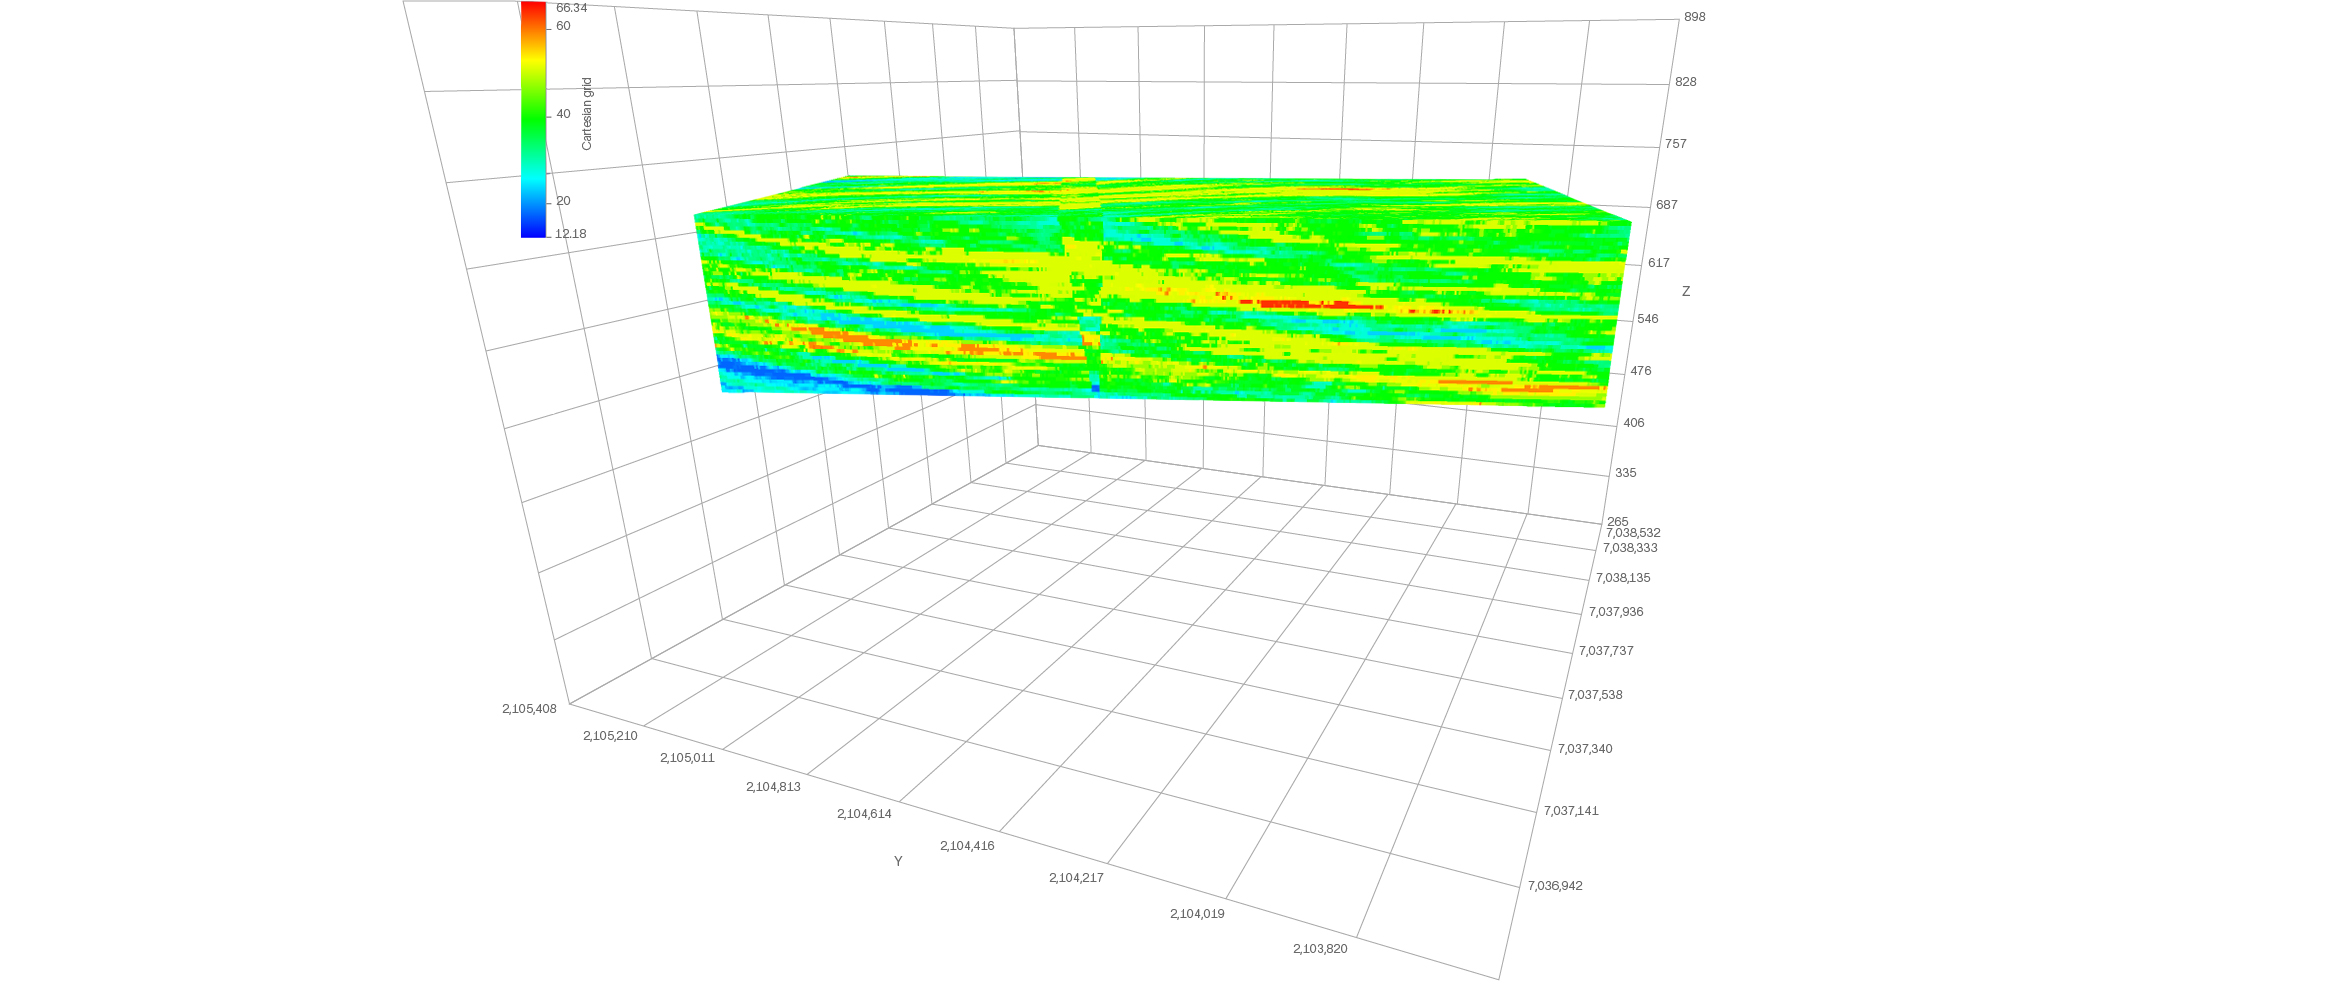Click Z axis tick label 265
This screenshot has height=1000, width=2336.
(x=1618, y=522)
